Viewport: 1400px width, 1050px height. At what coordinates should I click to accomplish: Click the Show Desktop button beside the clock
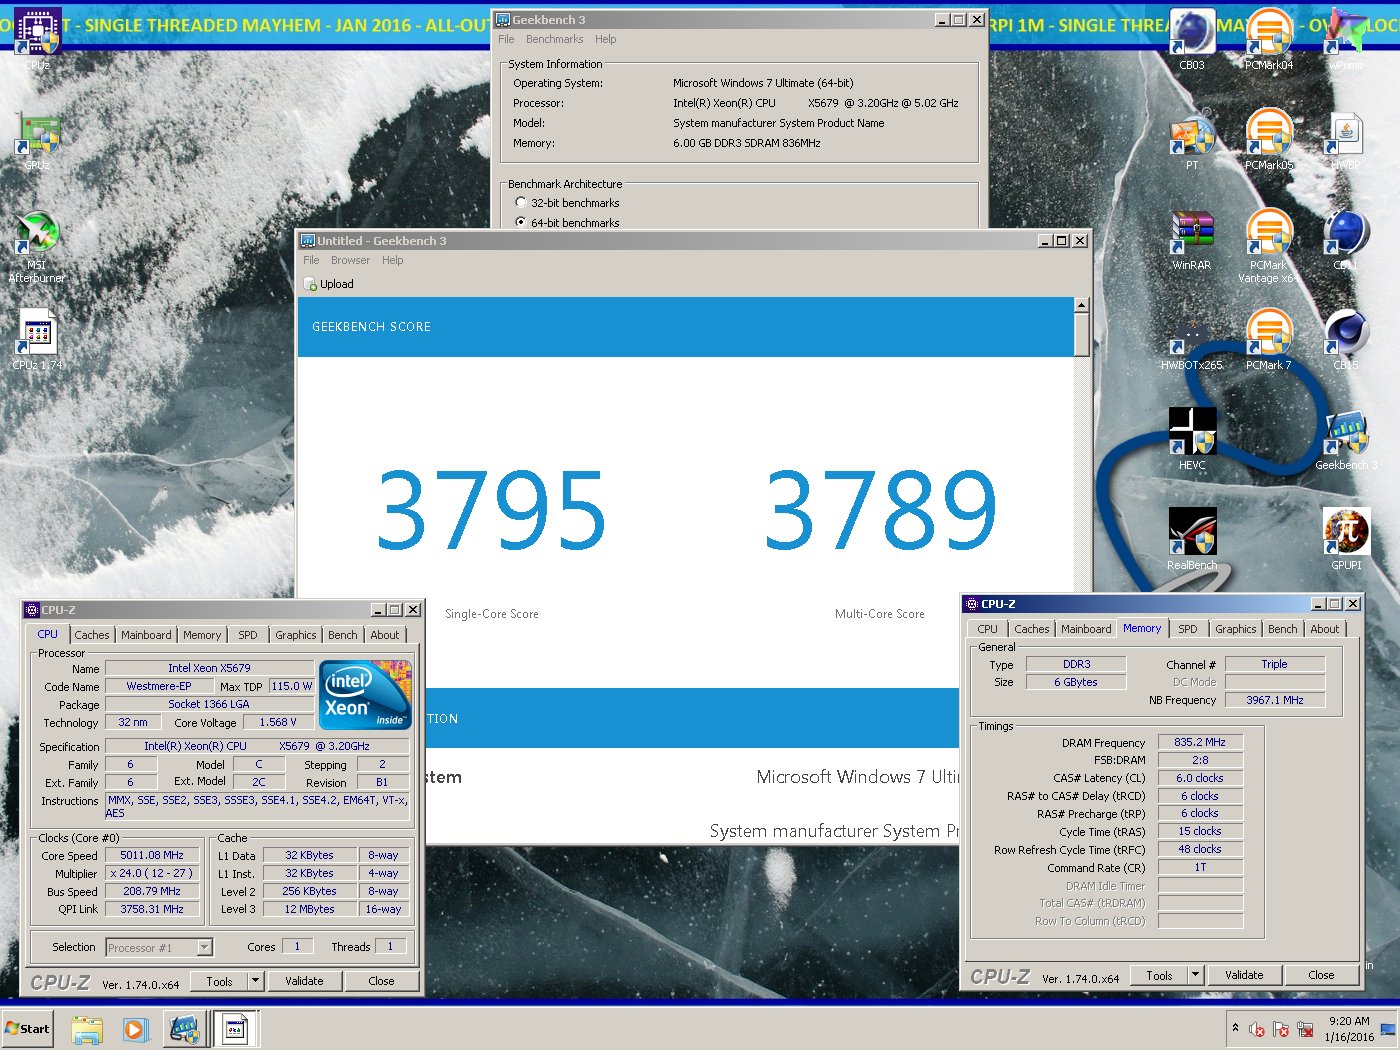[x=1388, y=1029]
